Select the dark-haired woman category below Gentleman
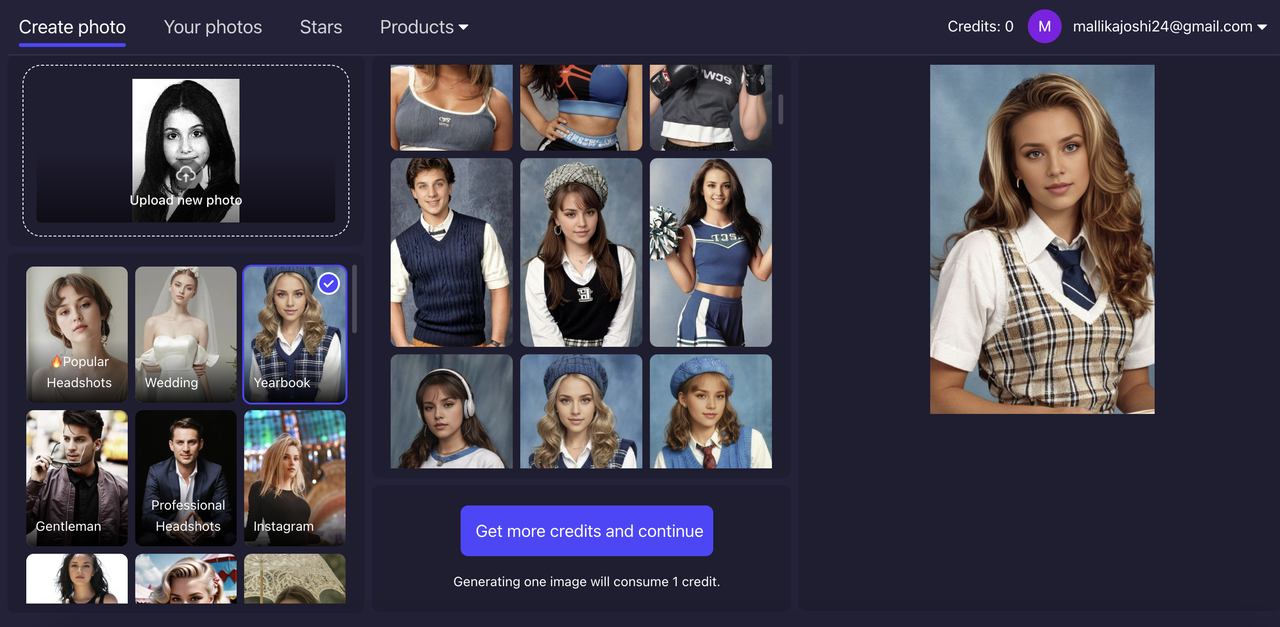The height and width of the screenshot is (627, 1280). coord(77,579)
